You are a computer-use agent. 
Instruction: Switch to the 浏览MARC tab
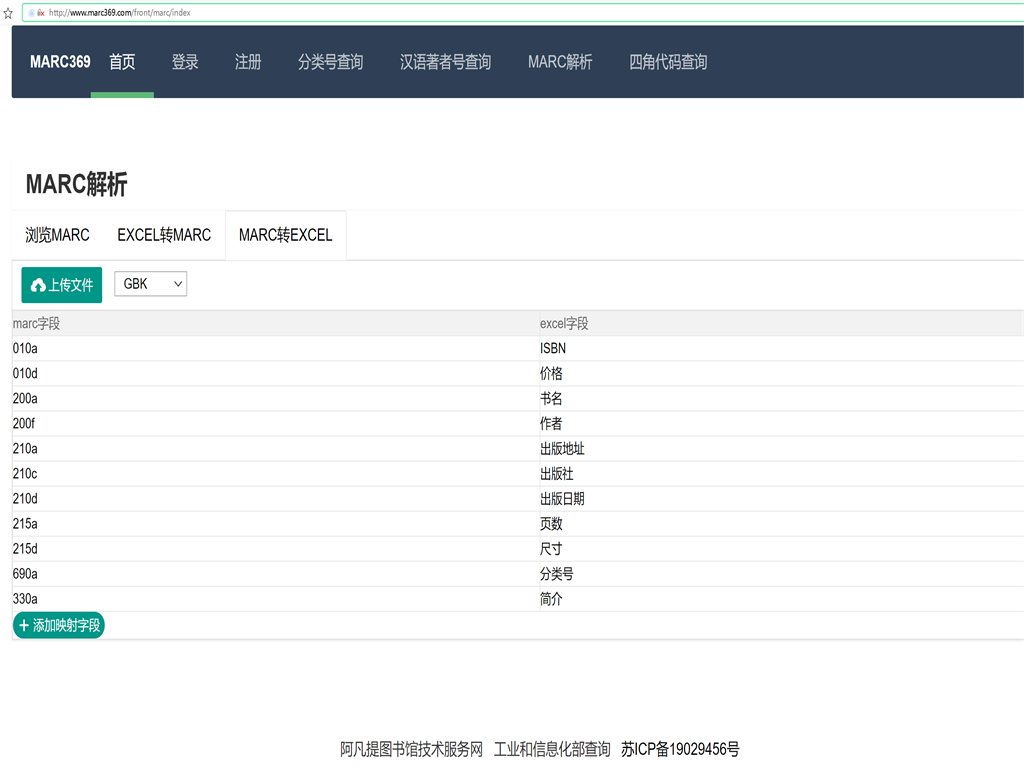57,235
